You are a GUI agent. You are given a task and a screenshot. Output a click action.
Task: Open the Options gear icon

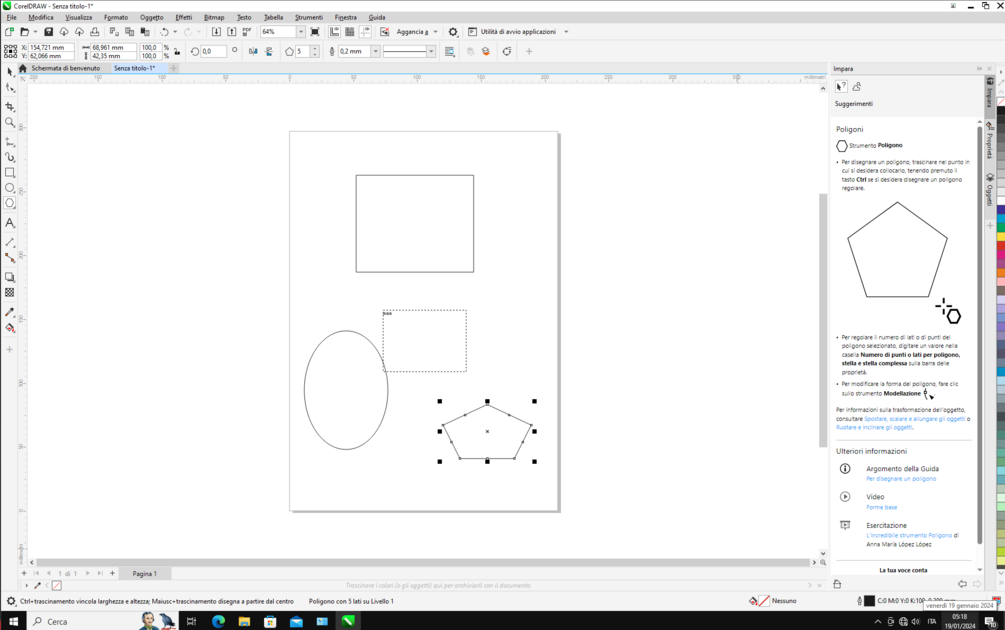pyautogui.click(x=453, y=31)
